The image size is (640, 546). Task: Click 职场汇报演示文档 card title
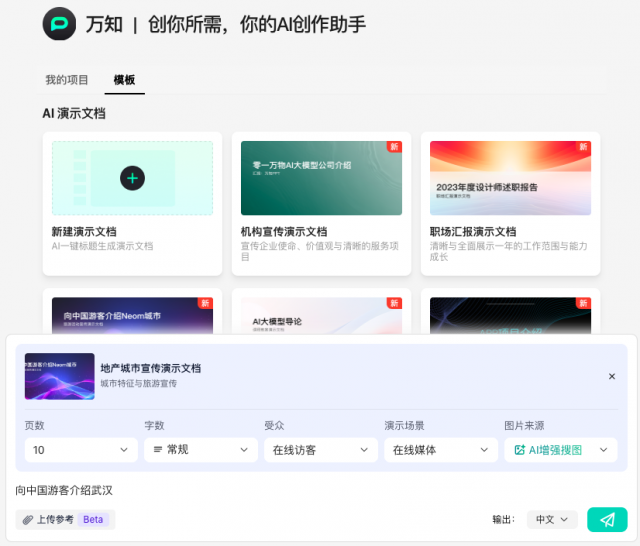click(x=473, y=232)
